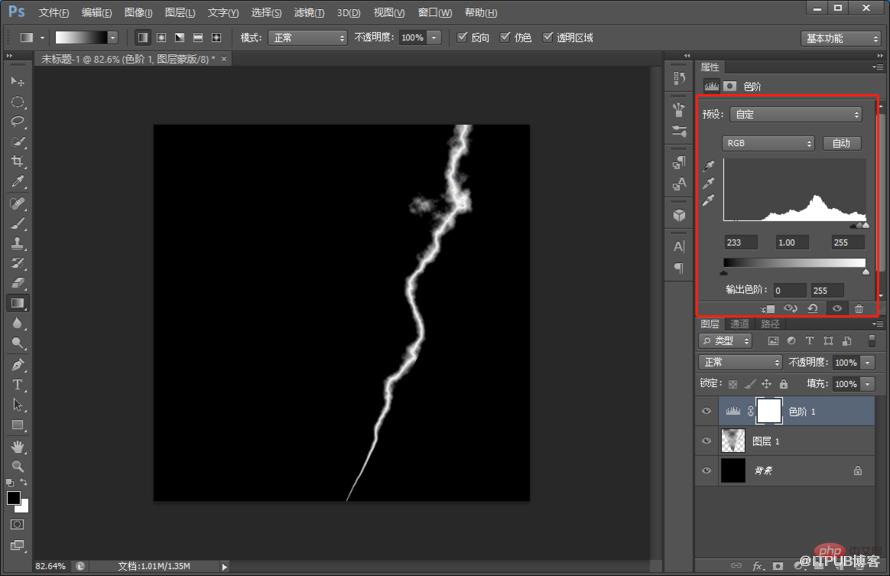Open the RGB channel dropdown

click(x=768, y=143)
